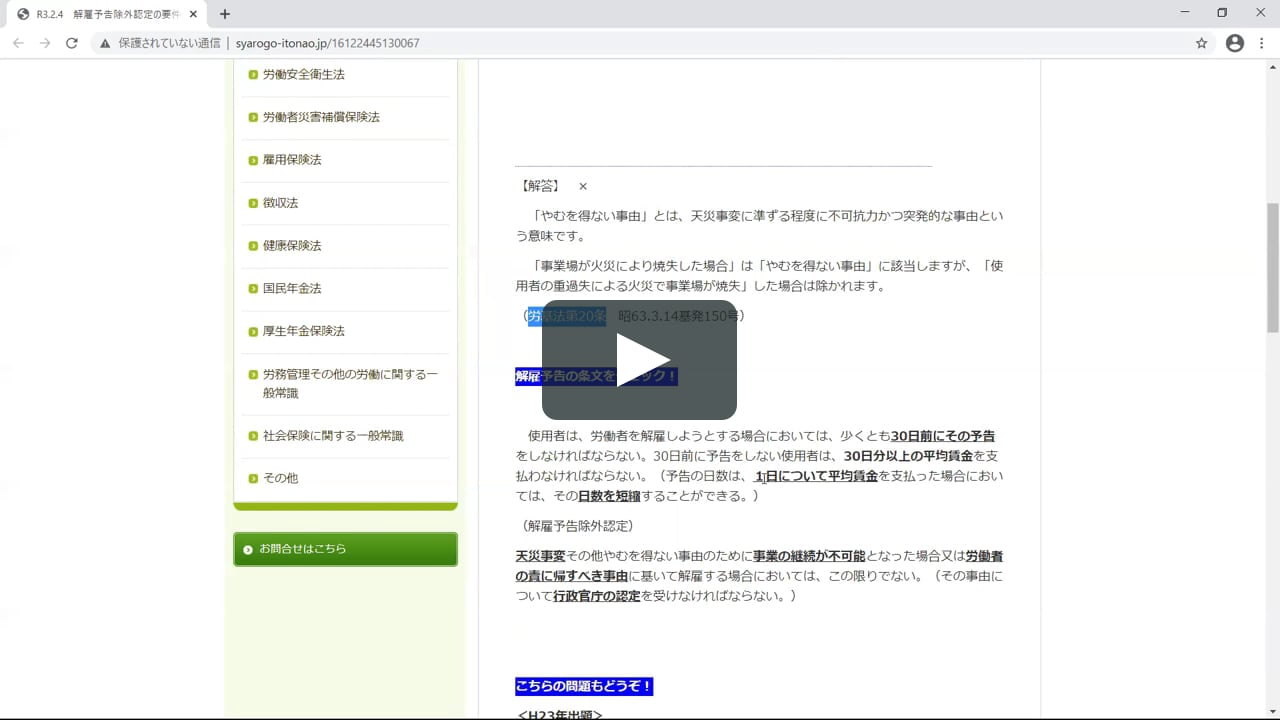The width and height of the screenshot is (1280, 720).
Task: Click the bold text 天災事変
Action: (x=541, y=556)
